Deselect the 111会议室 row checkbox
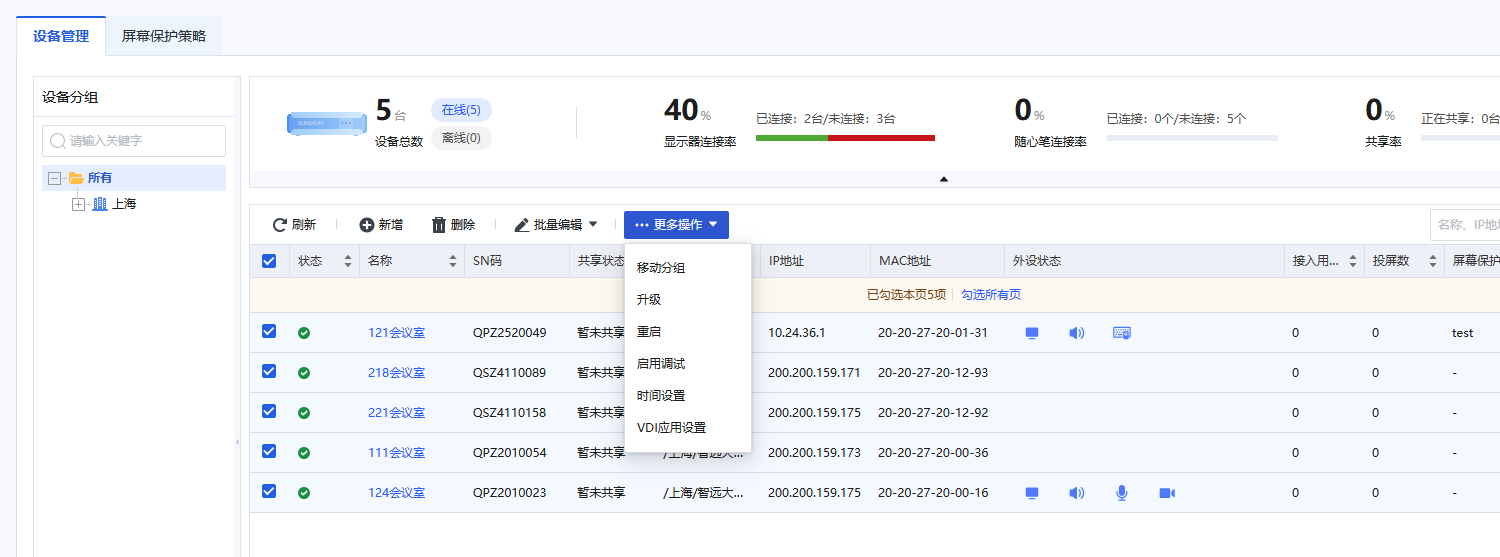Image resolution: width=1500 pixels, height=557 pixels. (269, 451)
